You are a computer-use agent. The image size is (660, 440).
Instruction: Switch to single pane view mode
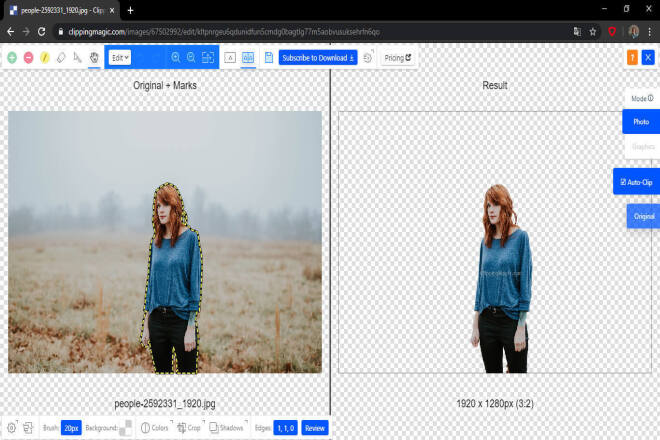(x=230, y=58)
